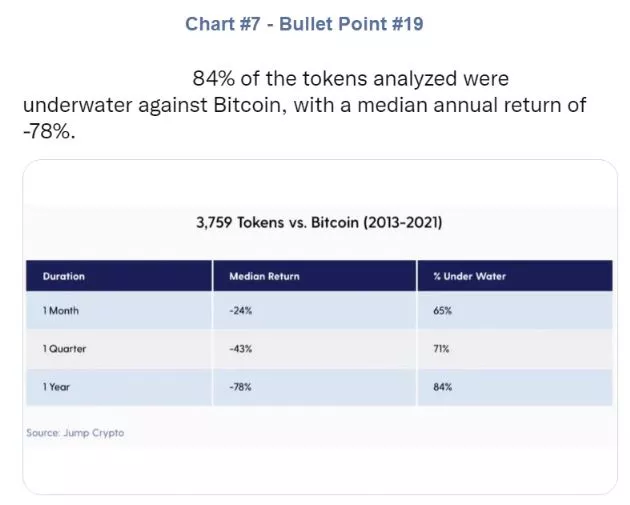Click the "Chart #7 - Bullet Point #19" heading
The width and height of the screenshot is (630, 505).
pyautogui.click(x=303, y=24)
